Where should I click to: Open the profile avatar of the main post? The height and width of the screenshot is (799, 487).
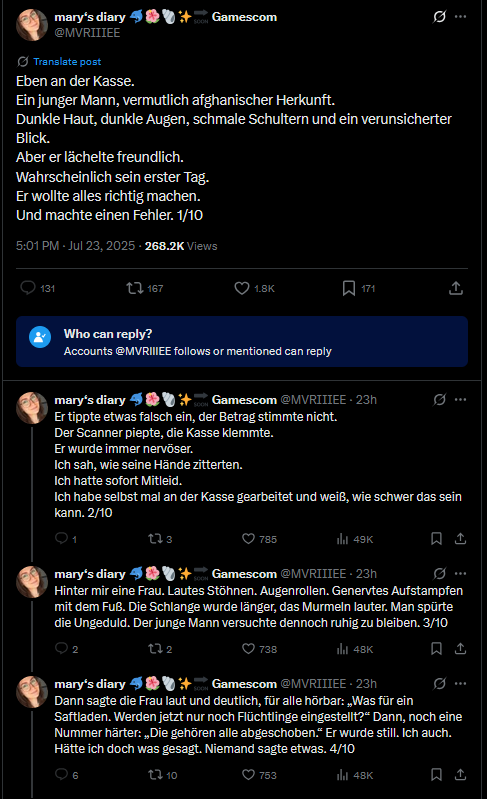(32, 24)
